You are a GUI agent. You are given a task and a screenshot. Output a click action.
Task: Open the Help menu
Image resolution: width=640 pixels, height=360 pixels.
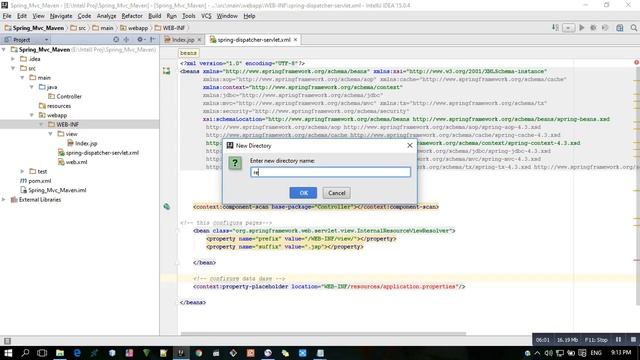[x=249, y=16]
